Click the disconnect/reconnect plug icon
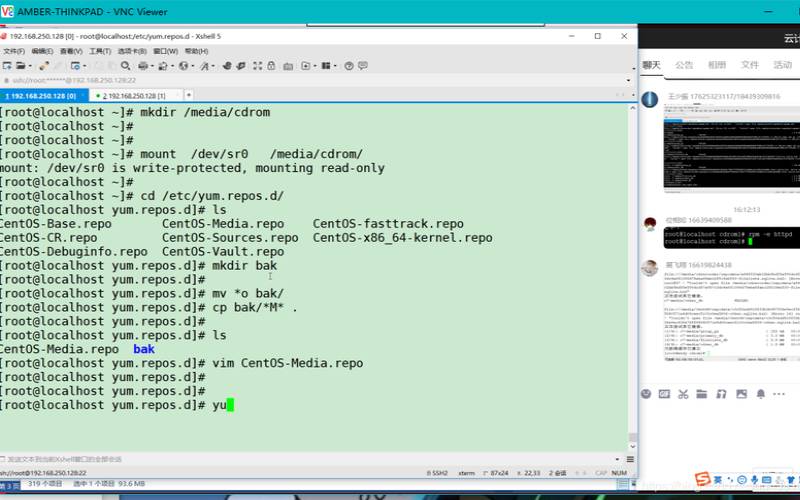Viewport: 800px width, 500px height. click(44, 66)
